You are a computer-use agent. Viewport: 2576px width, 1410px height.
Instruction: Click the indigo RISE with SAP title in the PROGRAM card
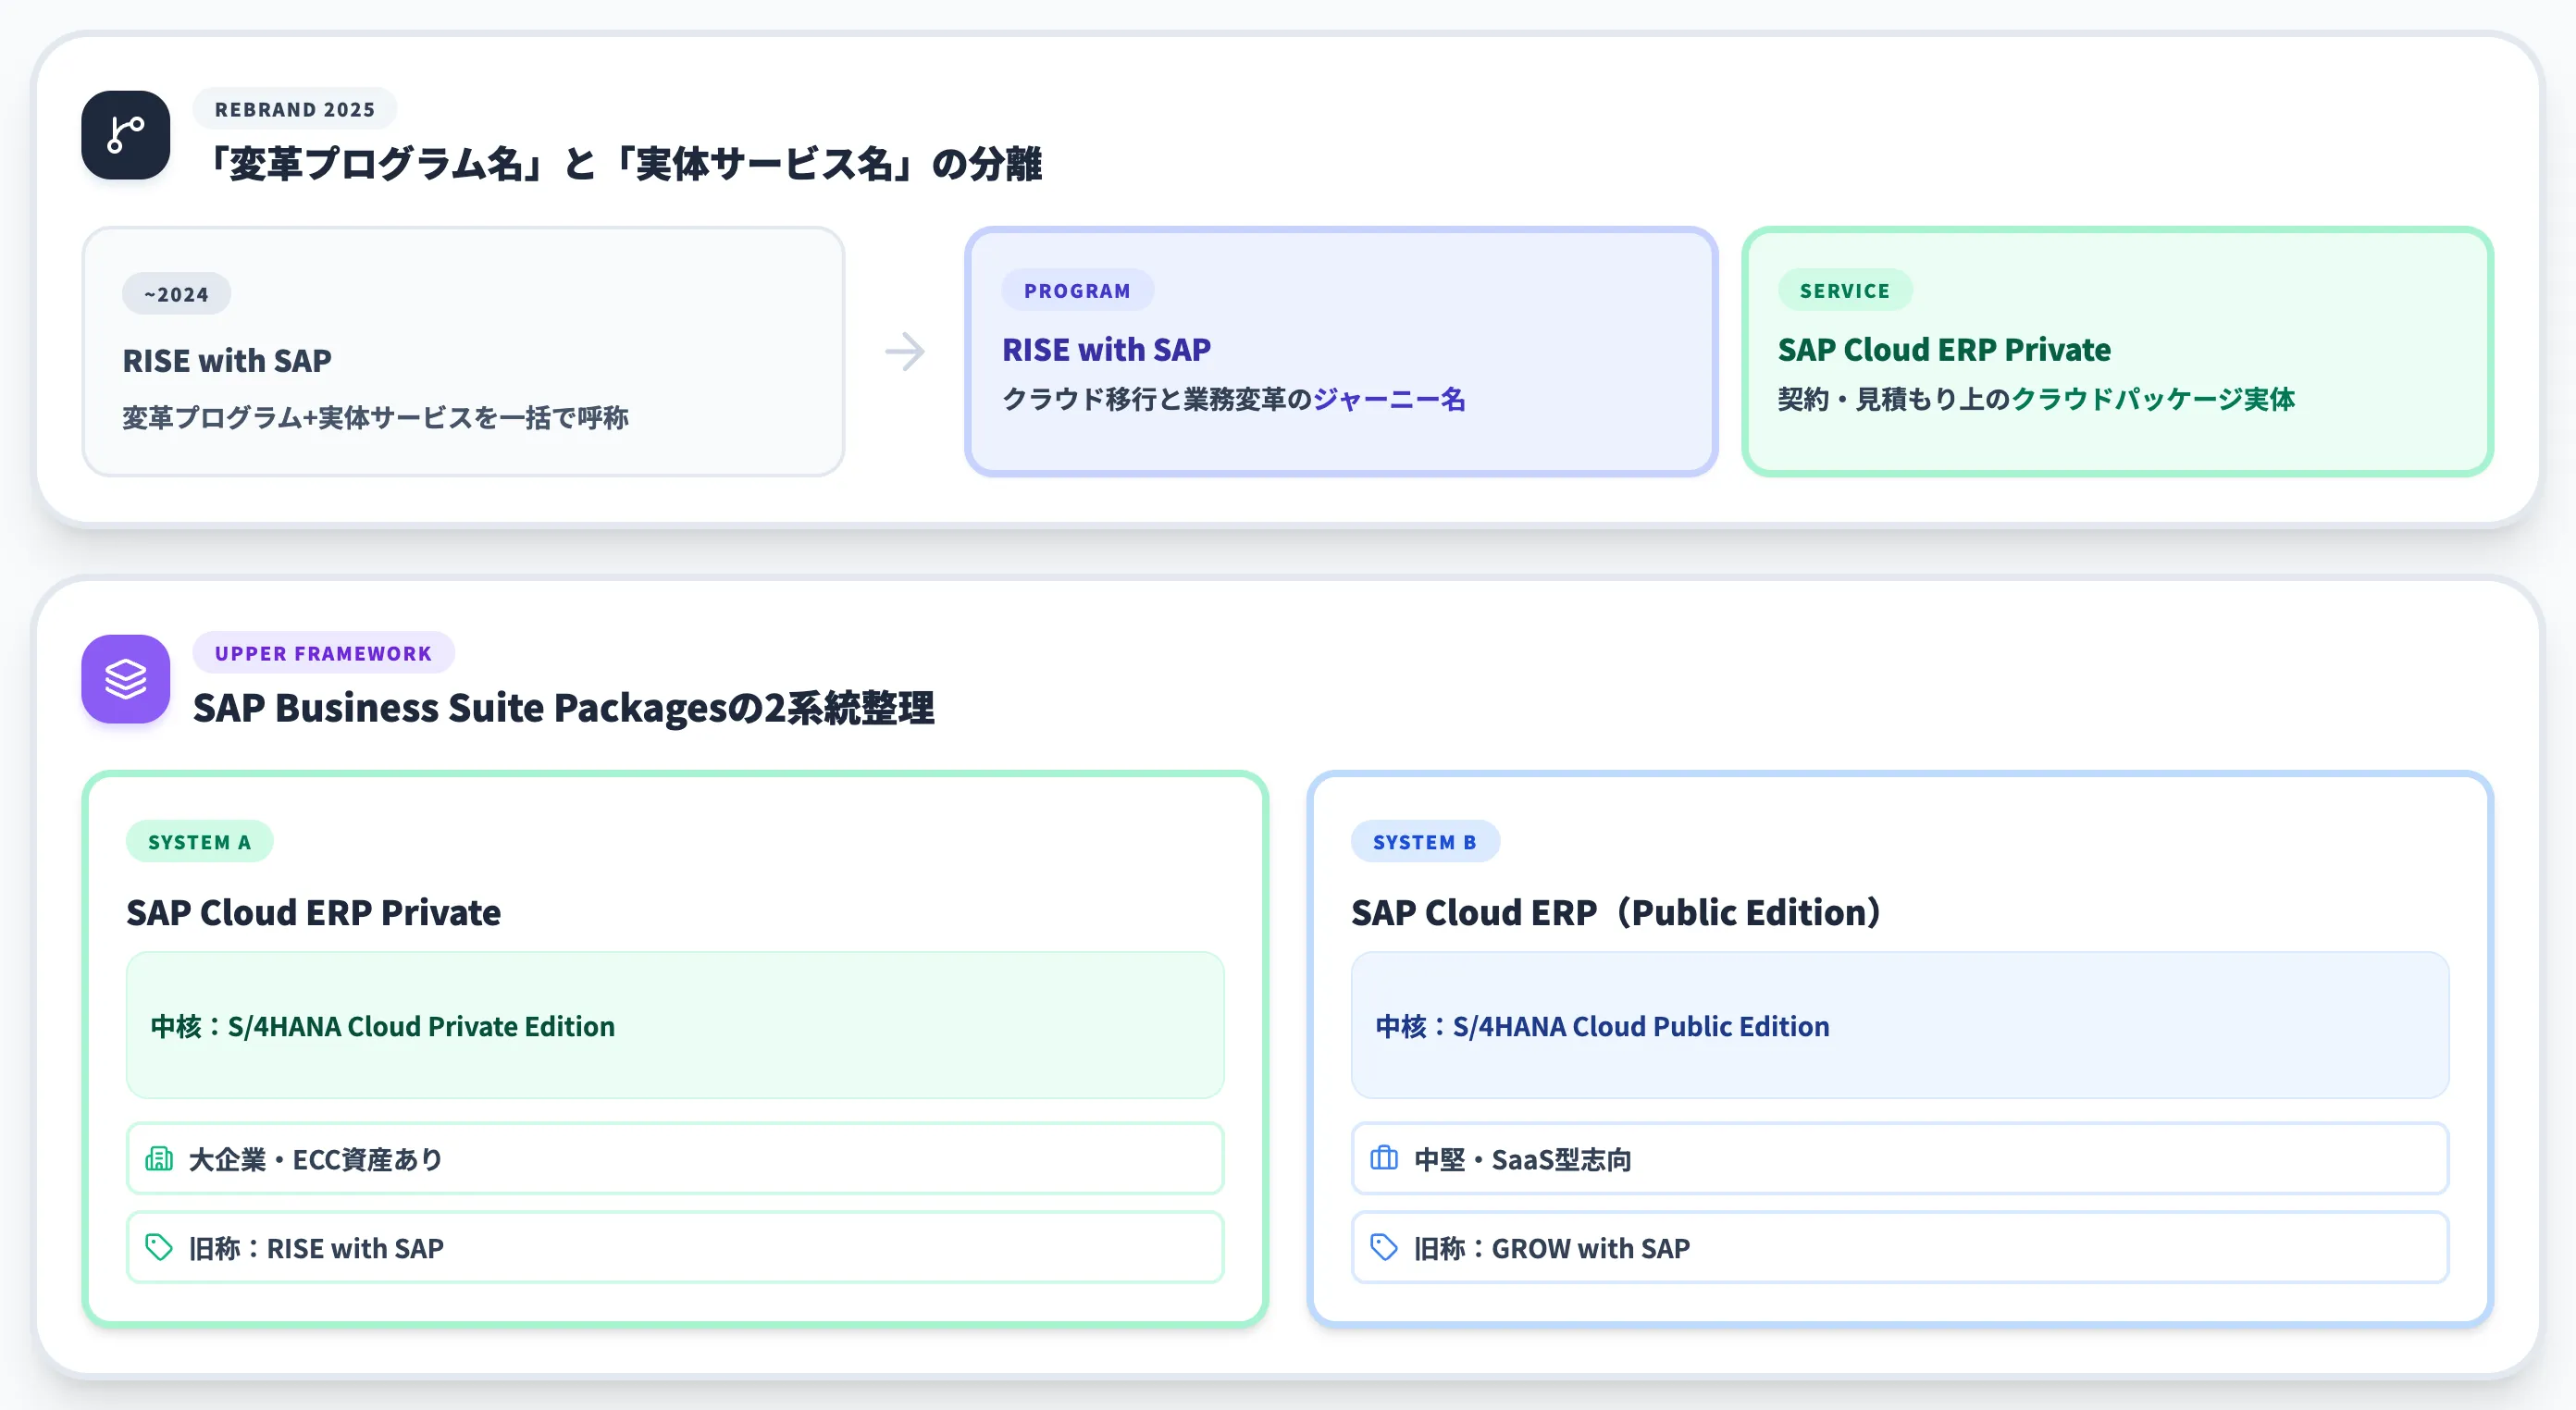pos(1106,349)
